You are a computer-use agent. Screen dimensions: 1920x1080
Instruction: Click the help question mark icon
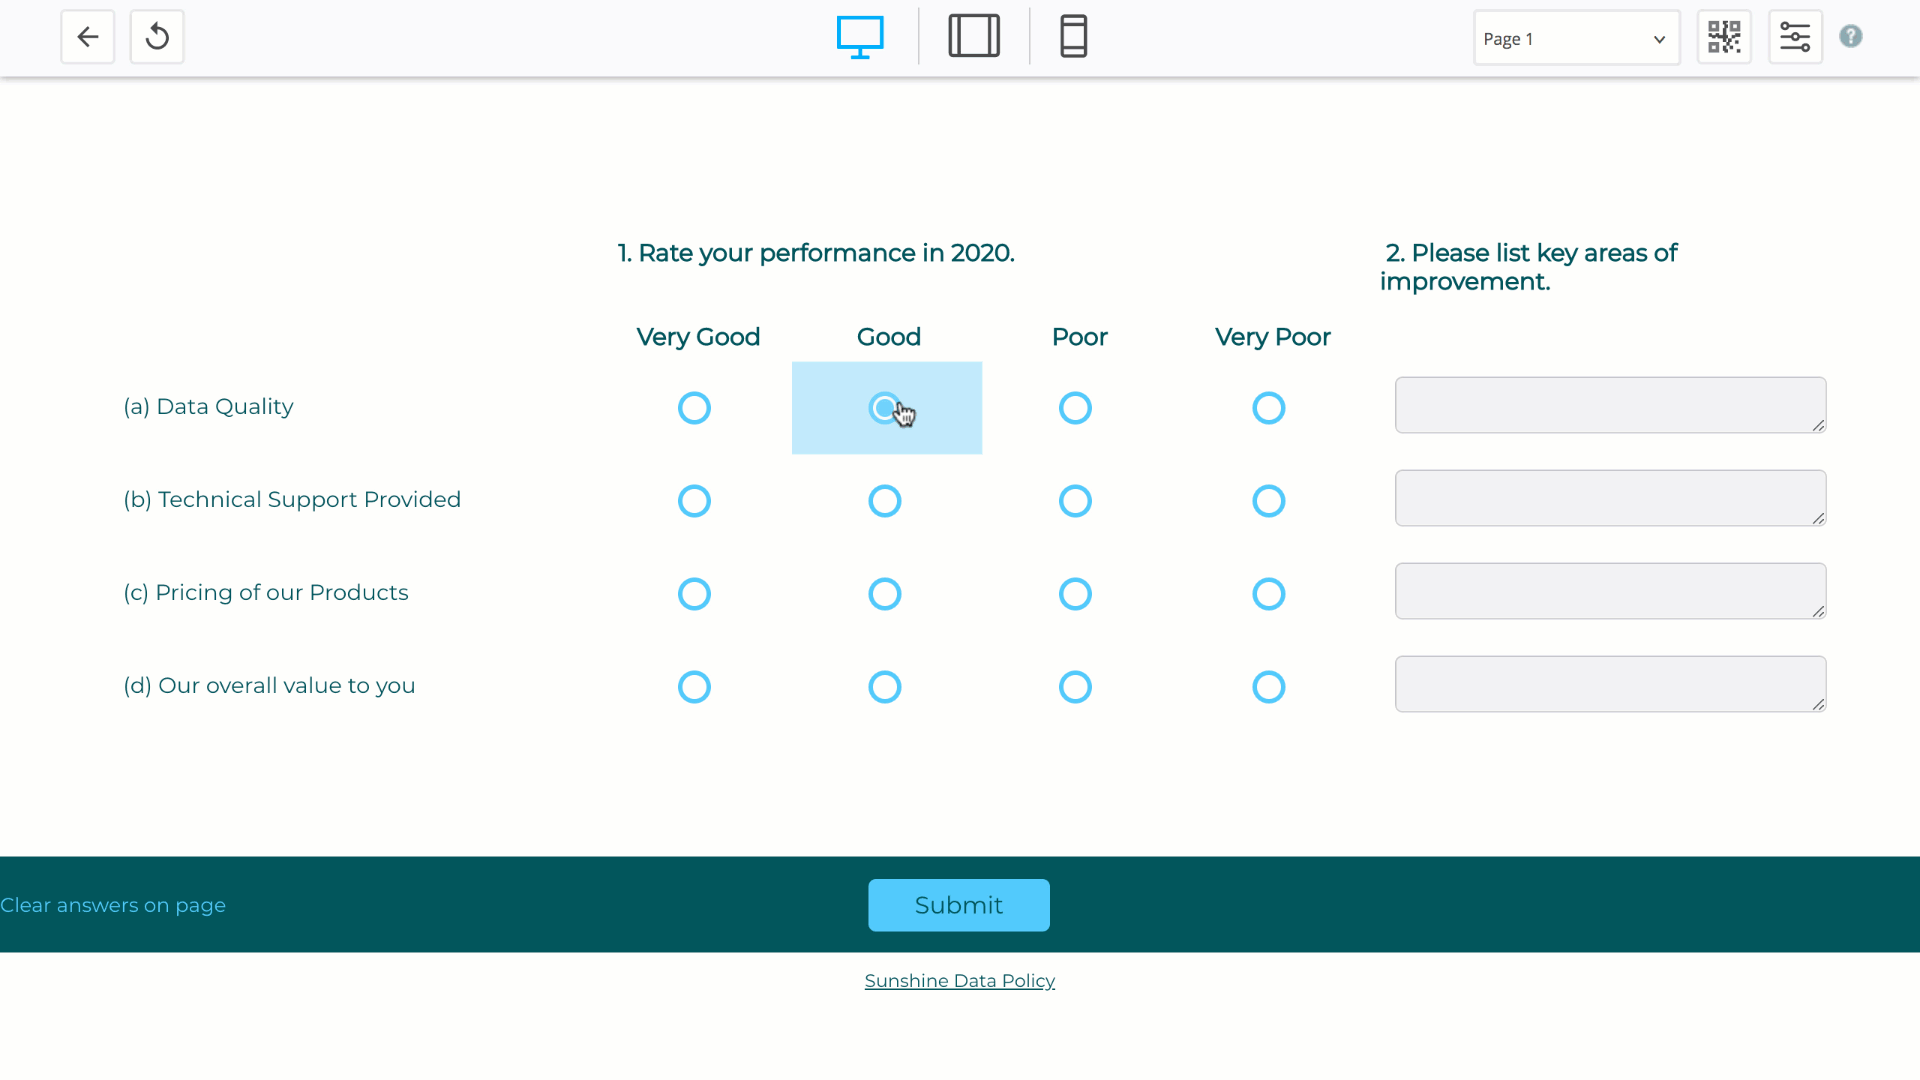click(x=1851, y=37)
